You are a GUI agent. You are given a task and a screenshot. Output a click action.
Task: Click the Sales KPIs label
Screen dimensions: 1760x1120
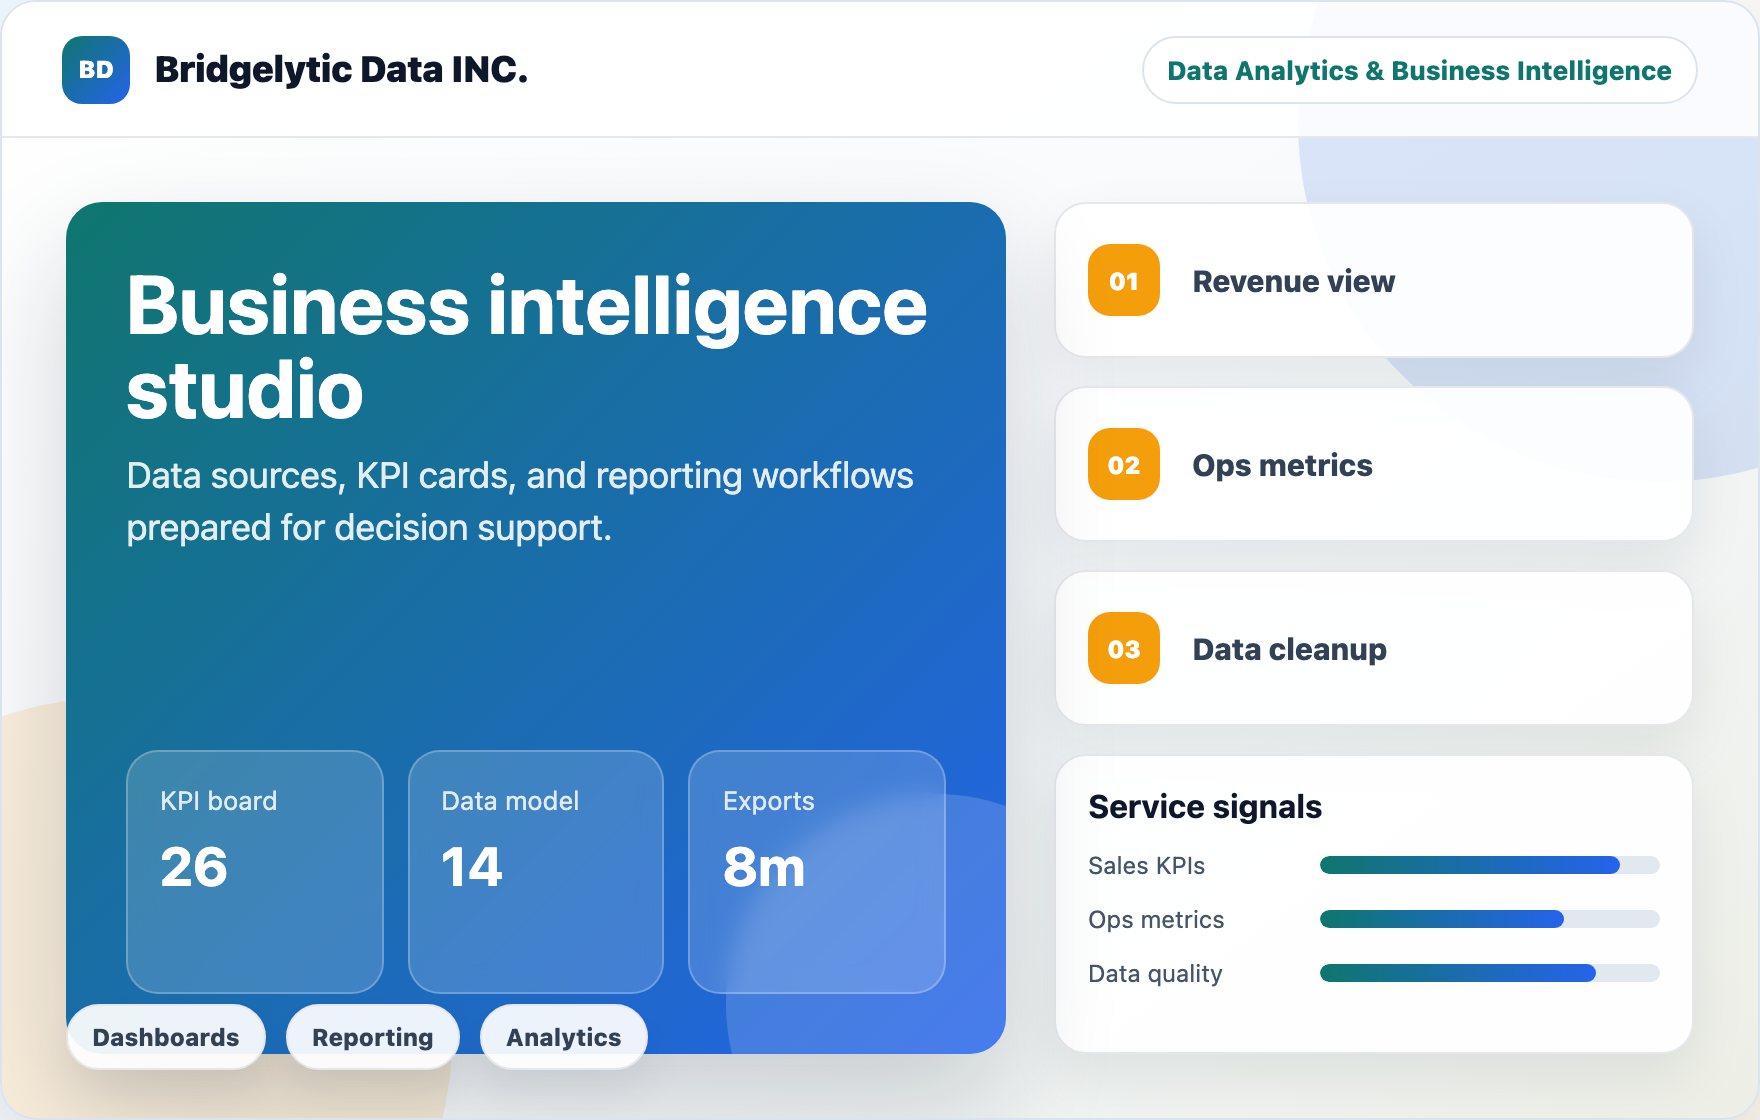coord(1147,866)
